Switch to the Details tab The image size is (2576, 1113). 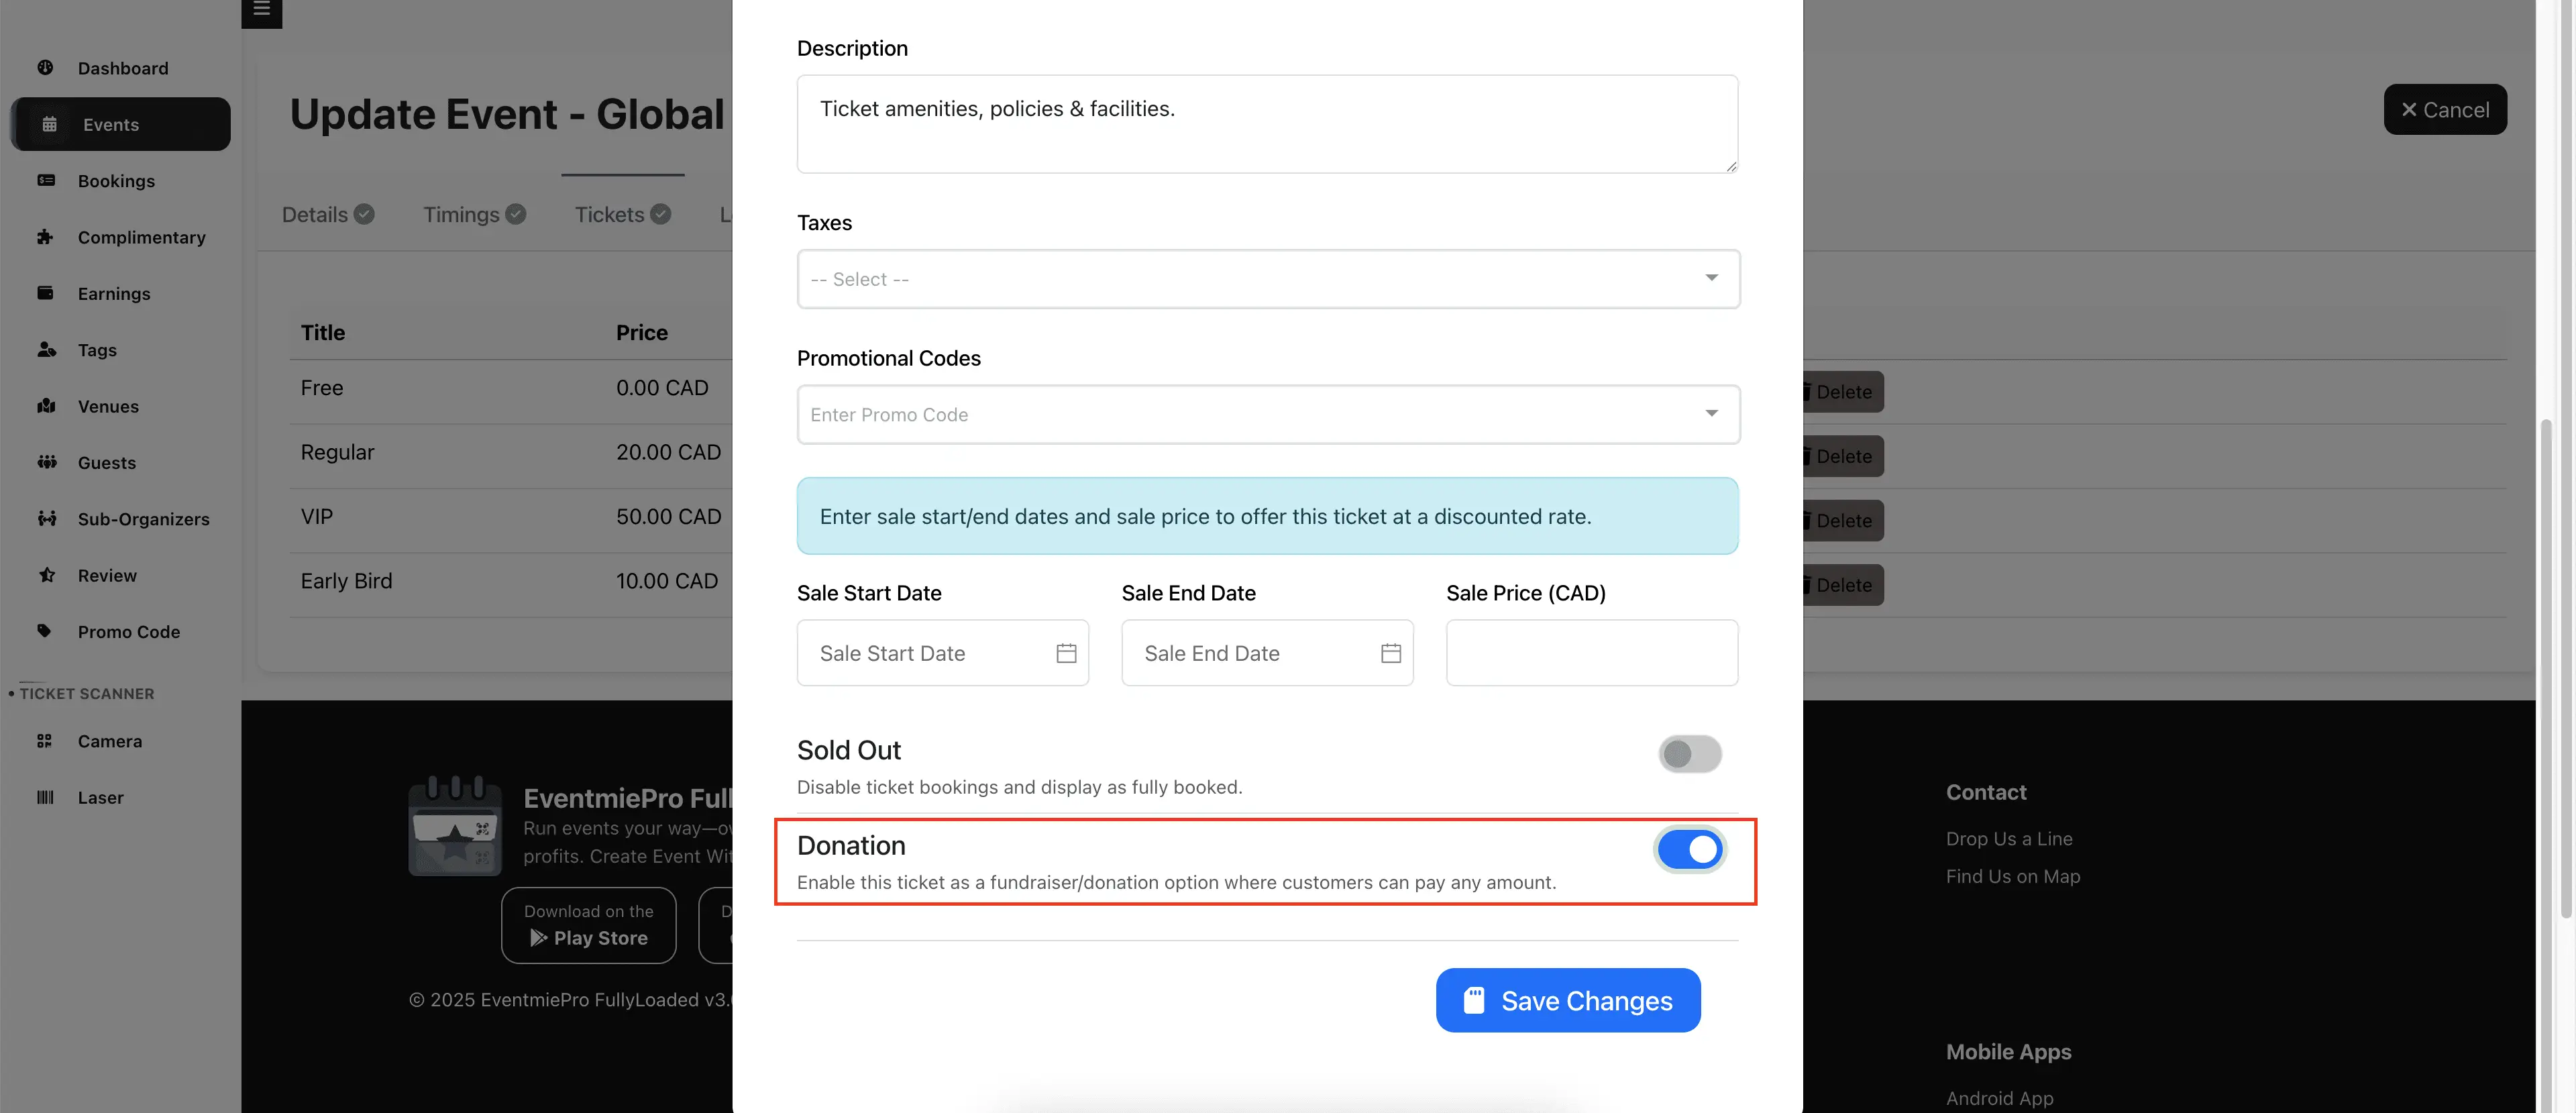click(327, 214)
